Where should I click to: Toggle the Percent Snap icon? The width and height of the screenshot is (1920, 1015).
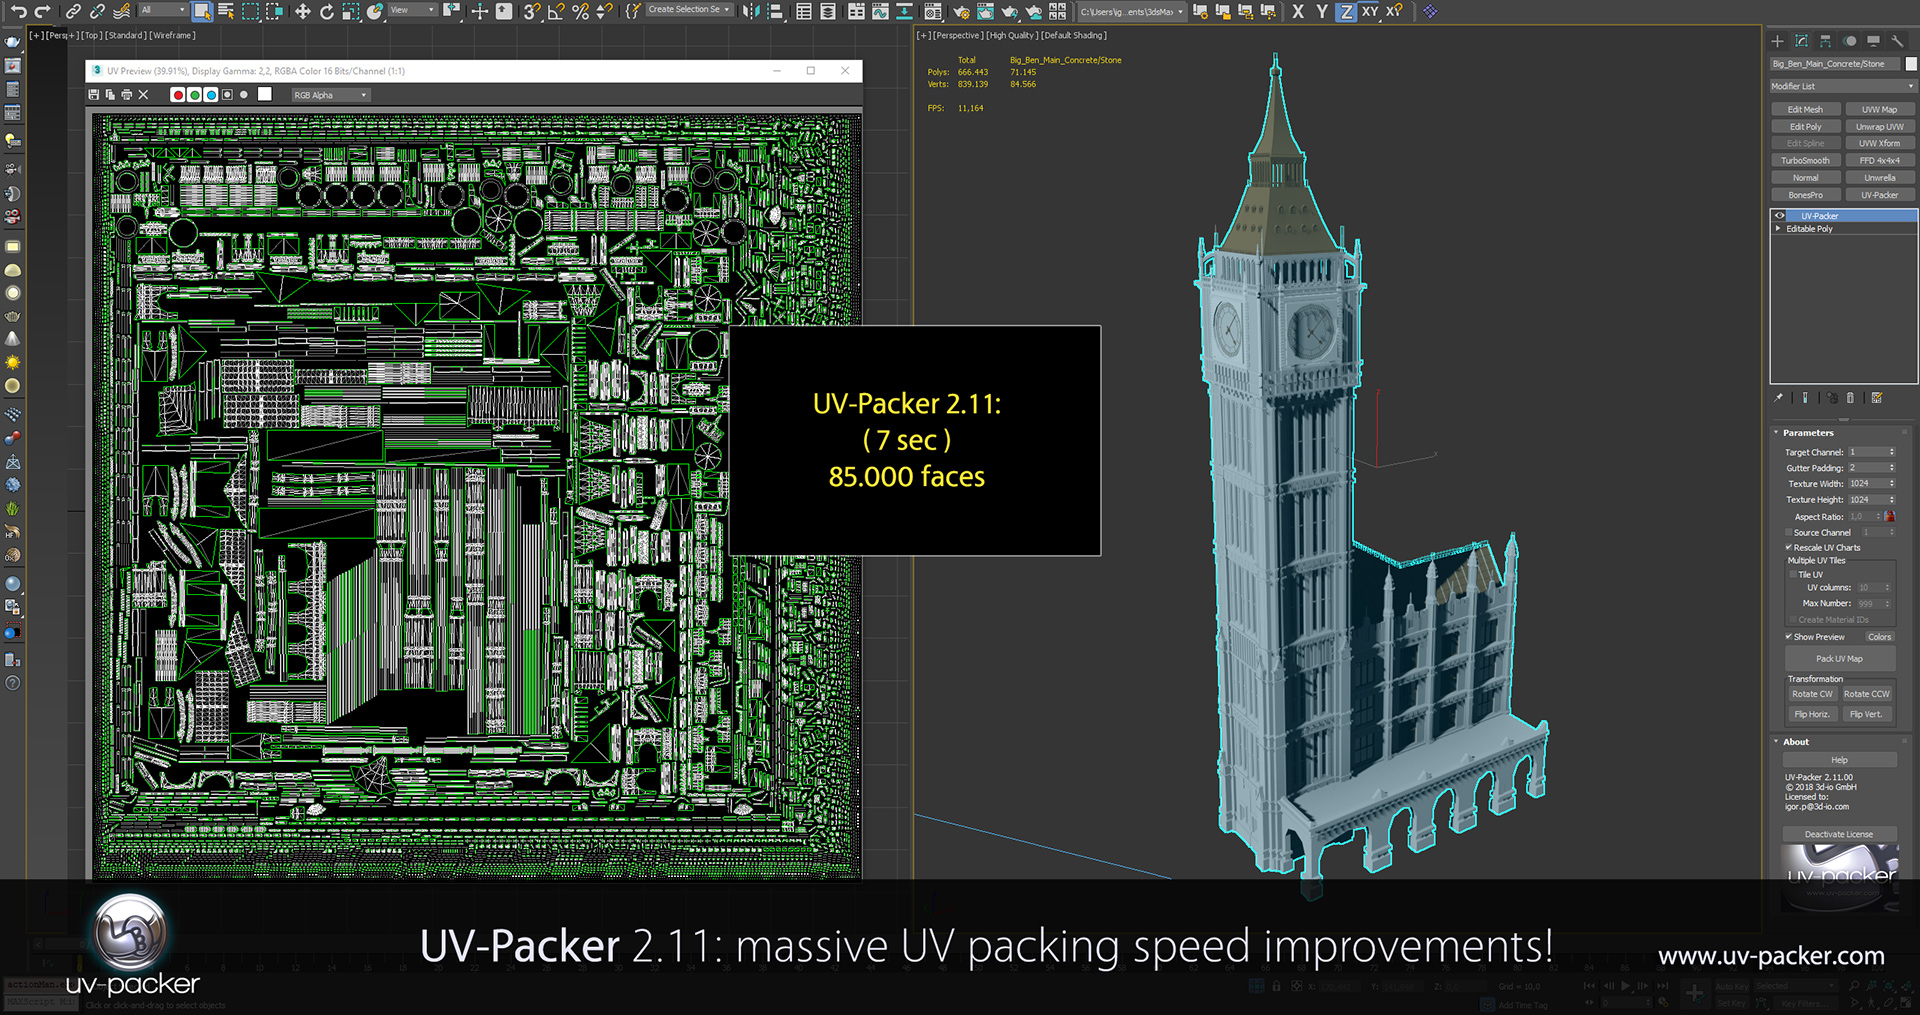point(580,11)
